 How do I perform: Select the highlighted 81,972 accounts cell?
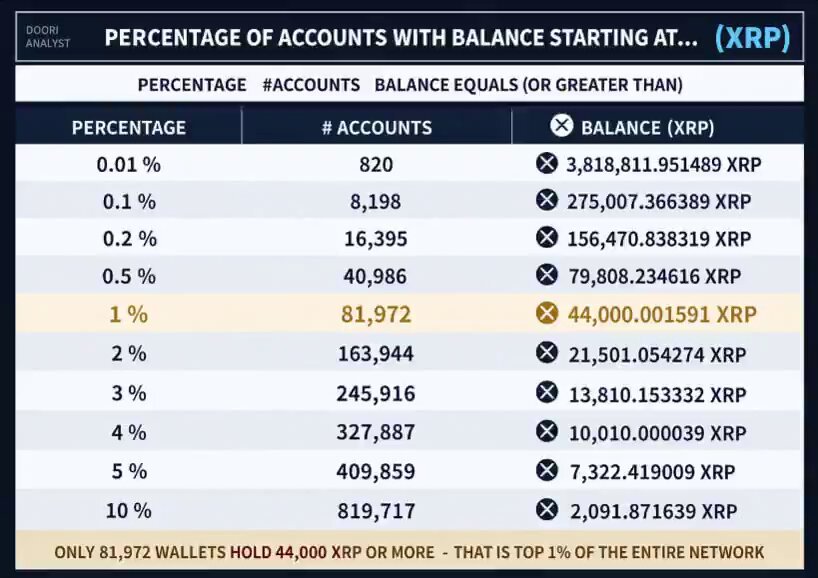click(376, 314)
